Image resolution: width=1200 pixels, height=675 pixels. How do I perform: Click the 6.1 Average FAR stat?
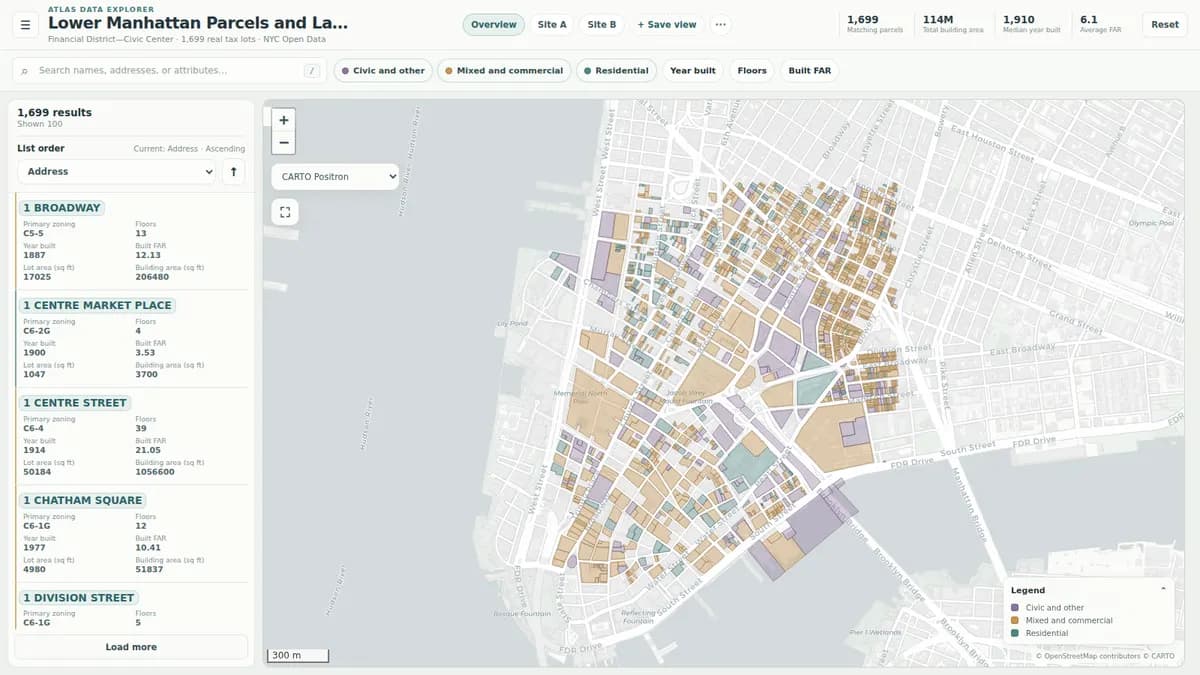pyautogui.click(x=1100, y=24)
